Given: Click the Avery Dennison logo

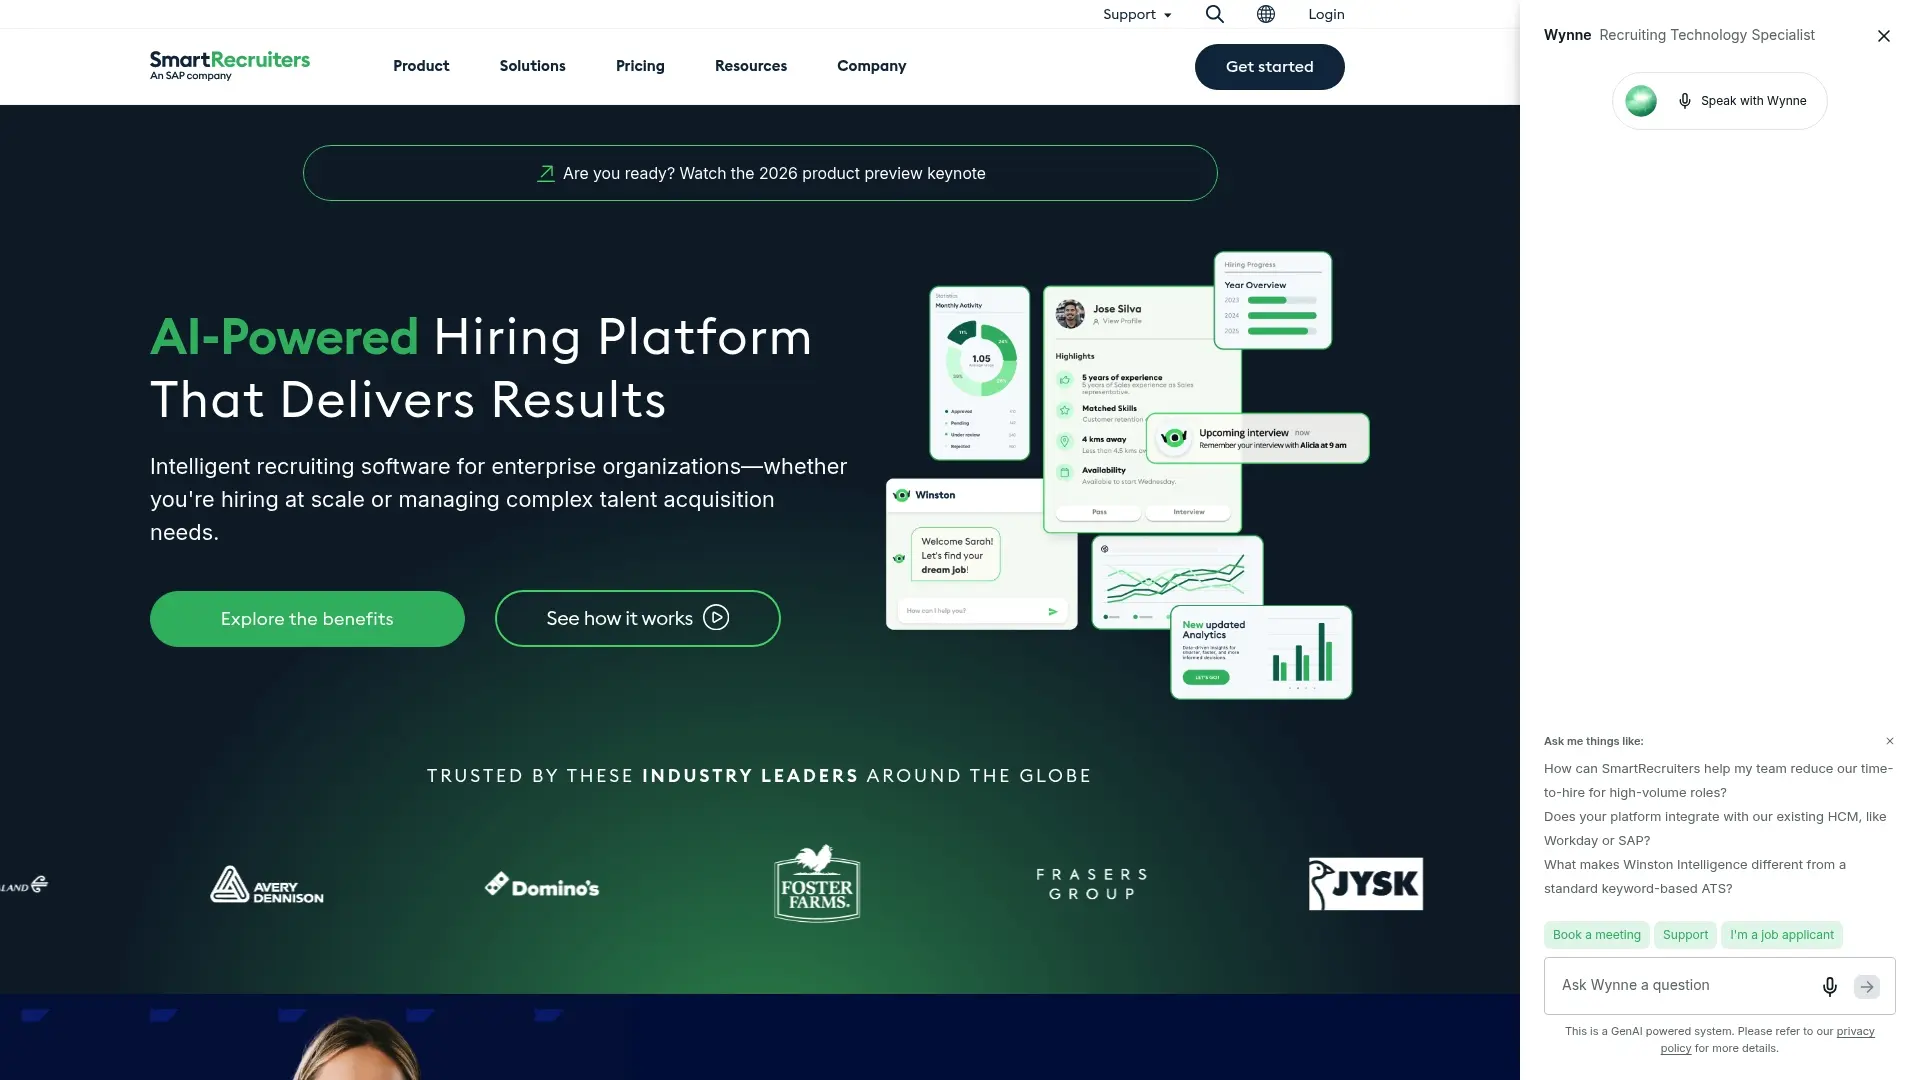Looking at the screenshot, I should 267,885.
